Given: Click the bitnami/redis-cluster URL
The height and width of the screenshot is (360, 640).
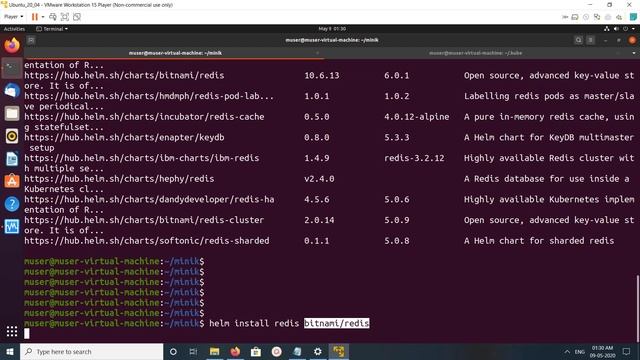Looking at the screenshot, I should [x=144, y=220].
